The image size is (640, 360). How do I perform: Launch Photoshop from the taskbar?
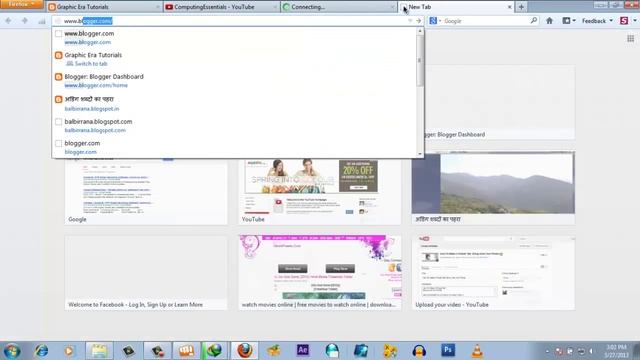(448, 350)
